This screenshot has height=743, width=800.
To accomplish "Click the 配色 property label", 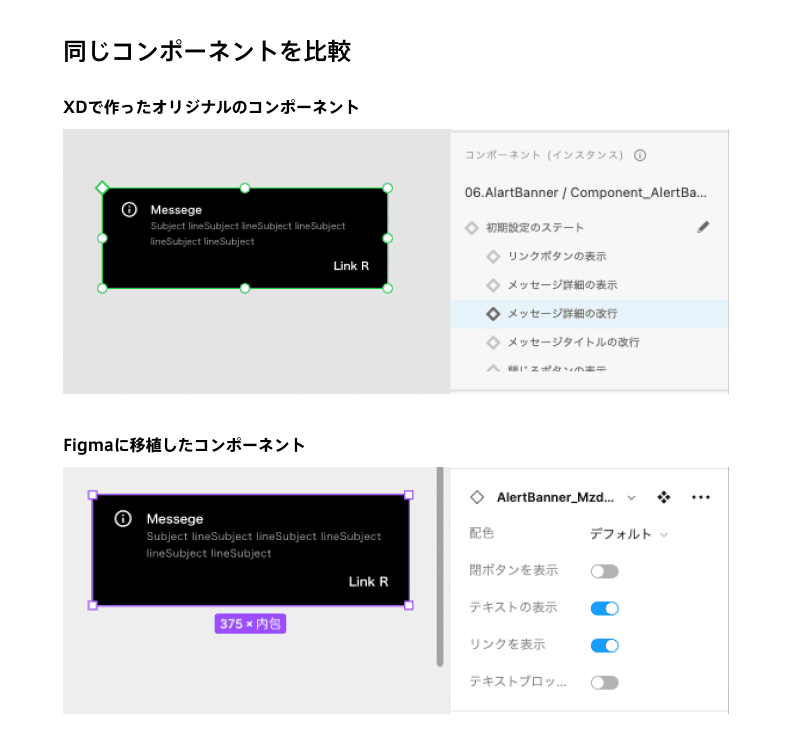I will click(x=481, y=533).
